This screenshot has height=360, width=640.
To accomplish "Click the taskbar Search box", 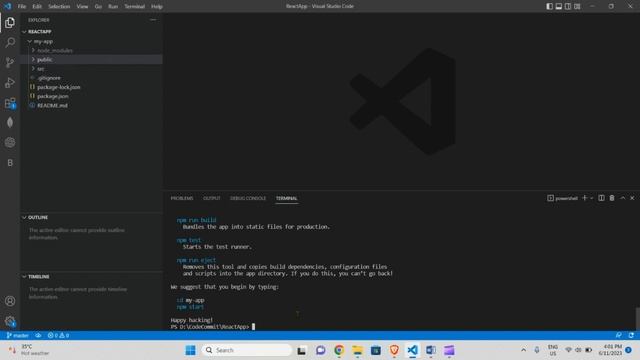I will pos(247,350).
